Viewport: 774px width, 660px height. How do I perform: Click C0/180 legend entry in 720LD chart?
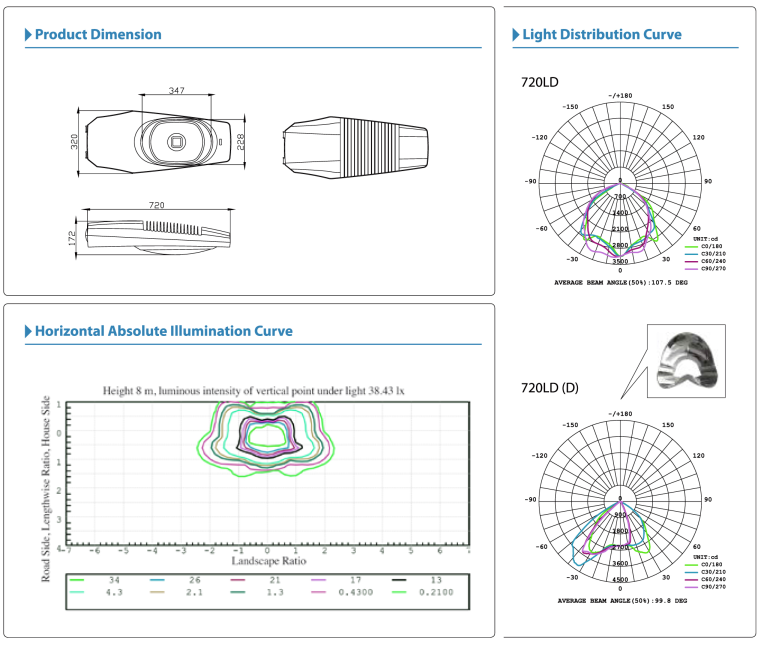(704, 246)
